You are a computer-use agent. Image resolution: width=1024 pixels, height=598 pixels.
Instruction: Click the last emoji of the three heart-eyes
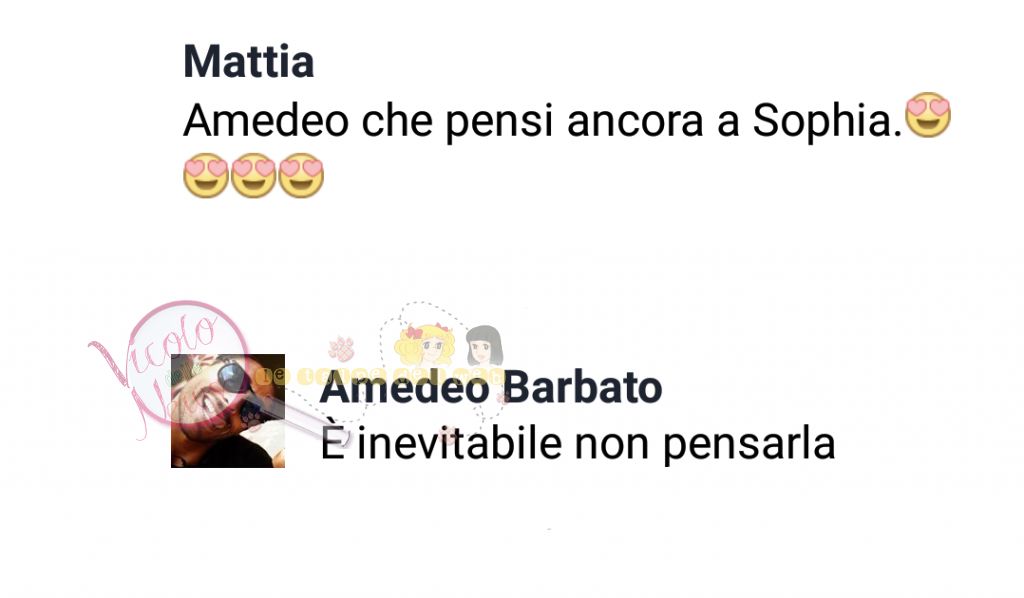point(301,175)
